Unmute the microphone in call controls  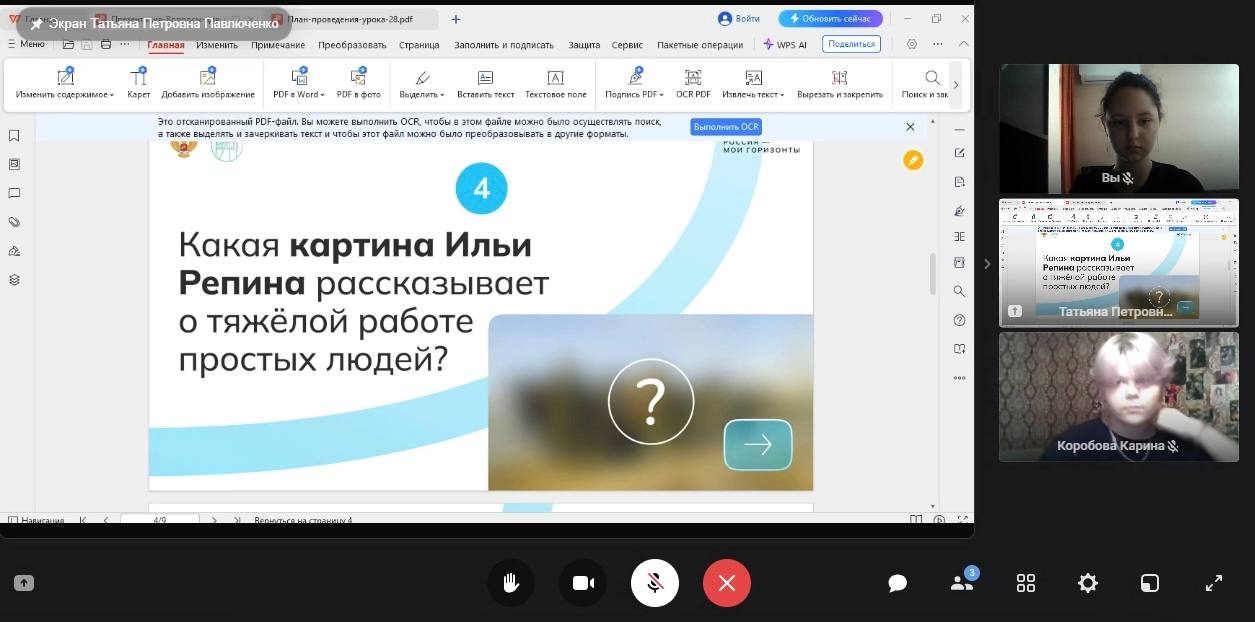655,583
